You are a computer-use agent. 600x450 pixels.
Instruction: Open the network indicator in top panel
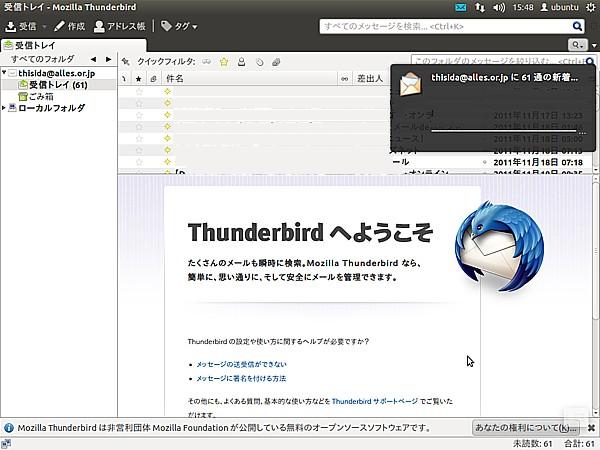[x=479, y=7]
